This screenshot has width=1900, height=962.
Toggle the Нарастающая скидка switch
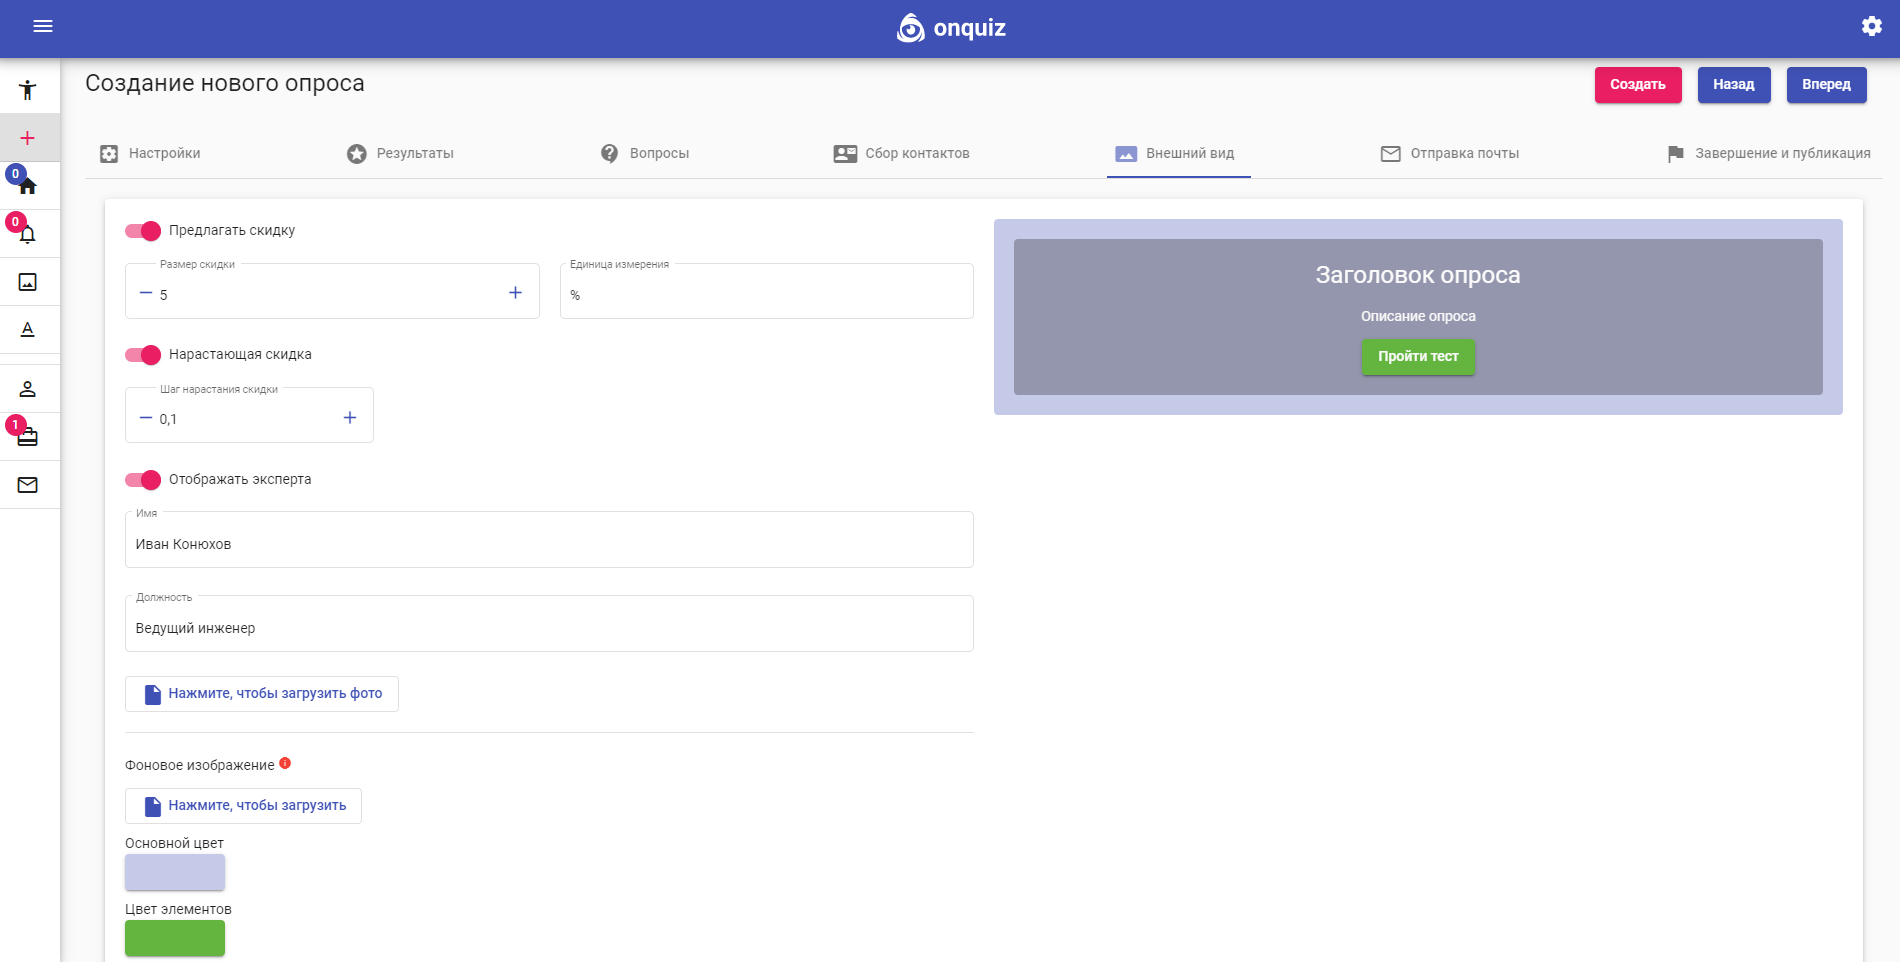click(143, 355)
